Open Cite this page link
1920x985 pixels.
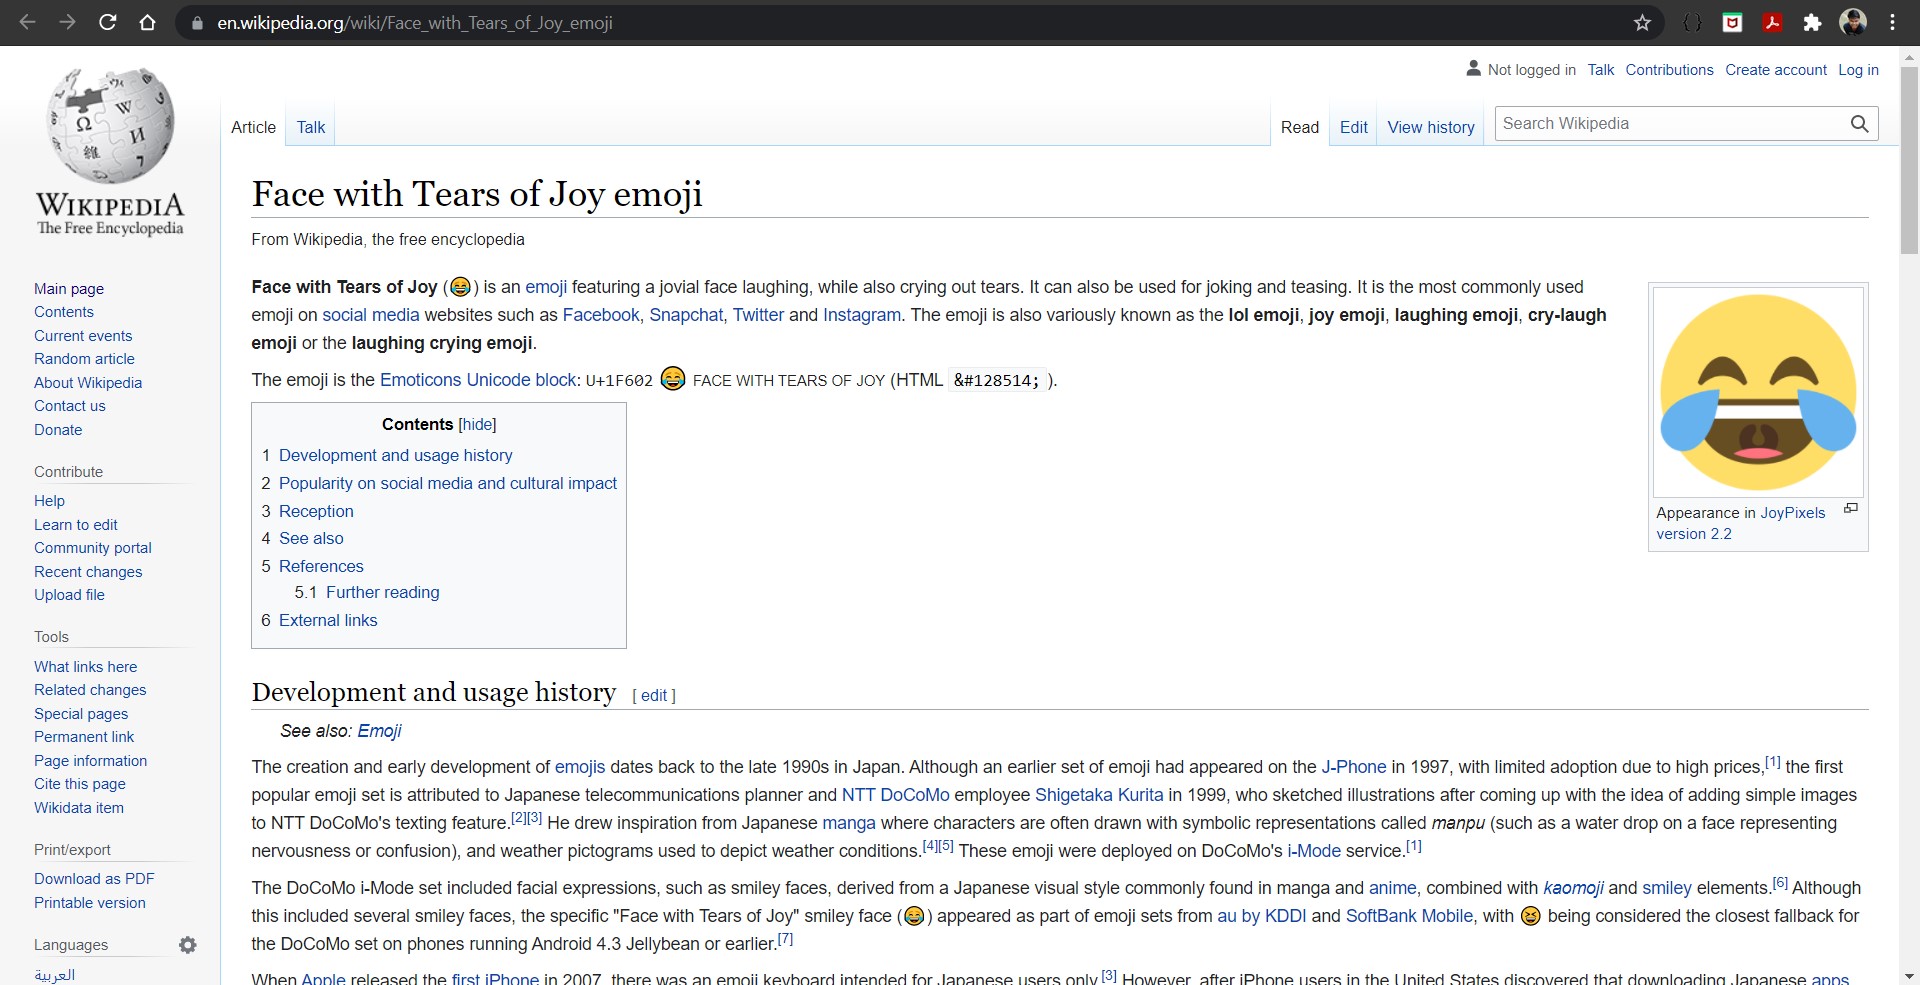80,784
